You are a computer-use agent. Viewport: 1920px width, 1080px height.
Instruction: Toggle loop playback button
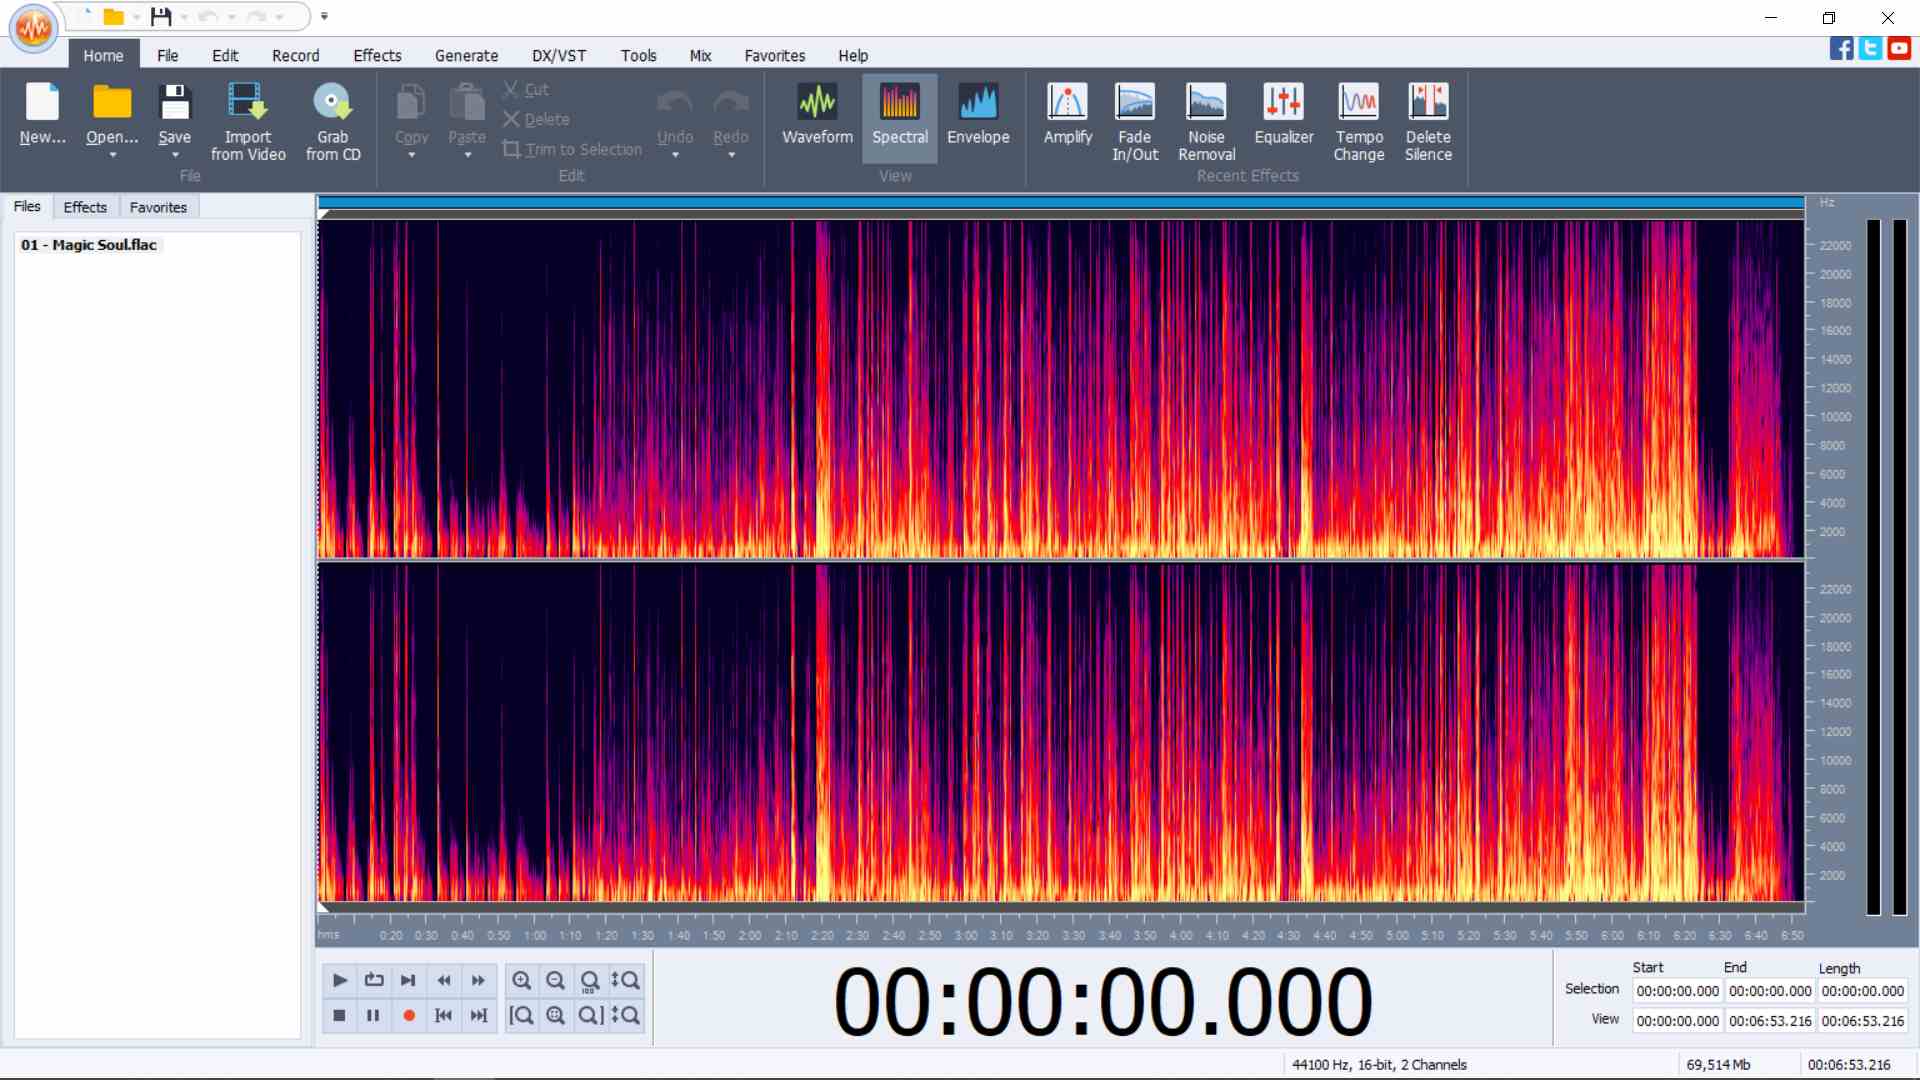tap(374, 980)
